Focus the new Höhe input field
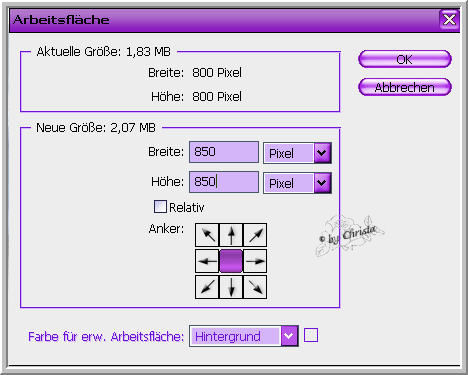 pyautogui.click(x=224, y=182)
